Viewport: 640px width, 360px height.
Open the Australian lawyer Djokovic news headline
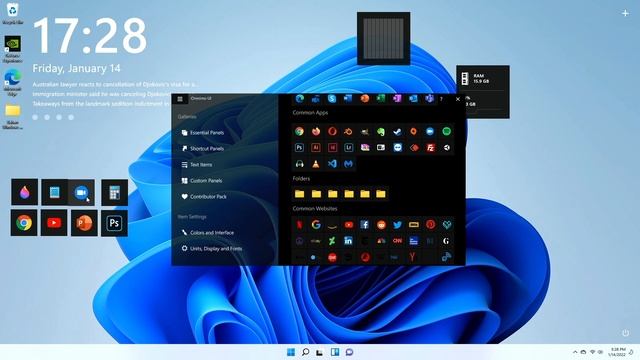click(116, 84)
